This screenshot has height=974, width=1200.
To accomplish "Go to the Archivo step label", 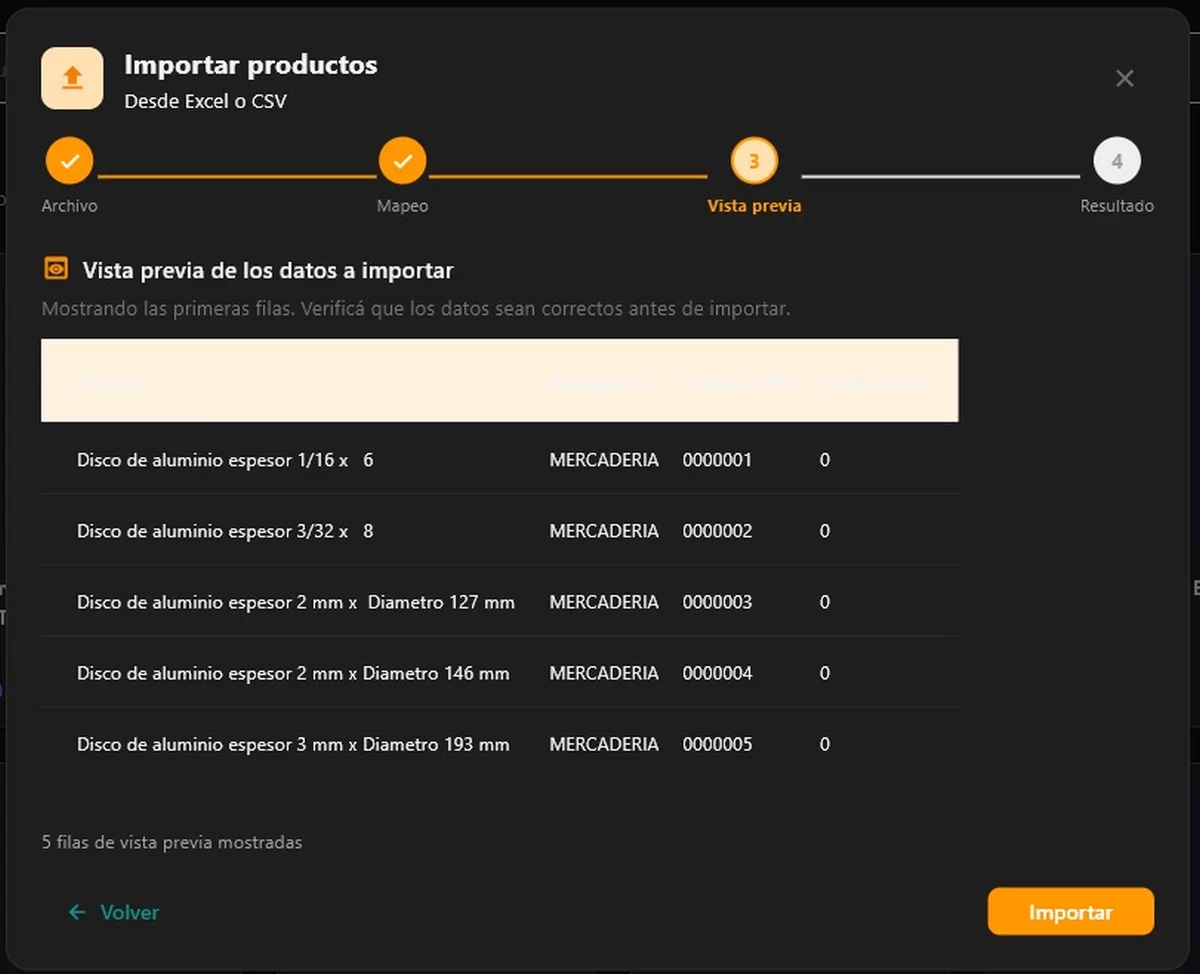I will tap(70, 206).
